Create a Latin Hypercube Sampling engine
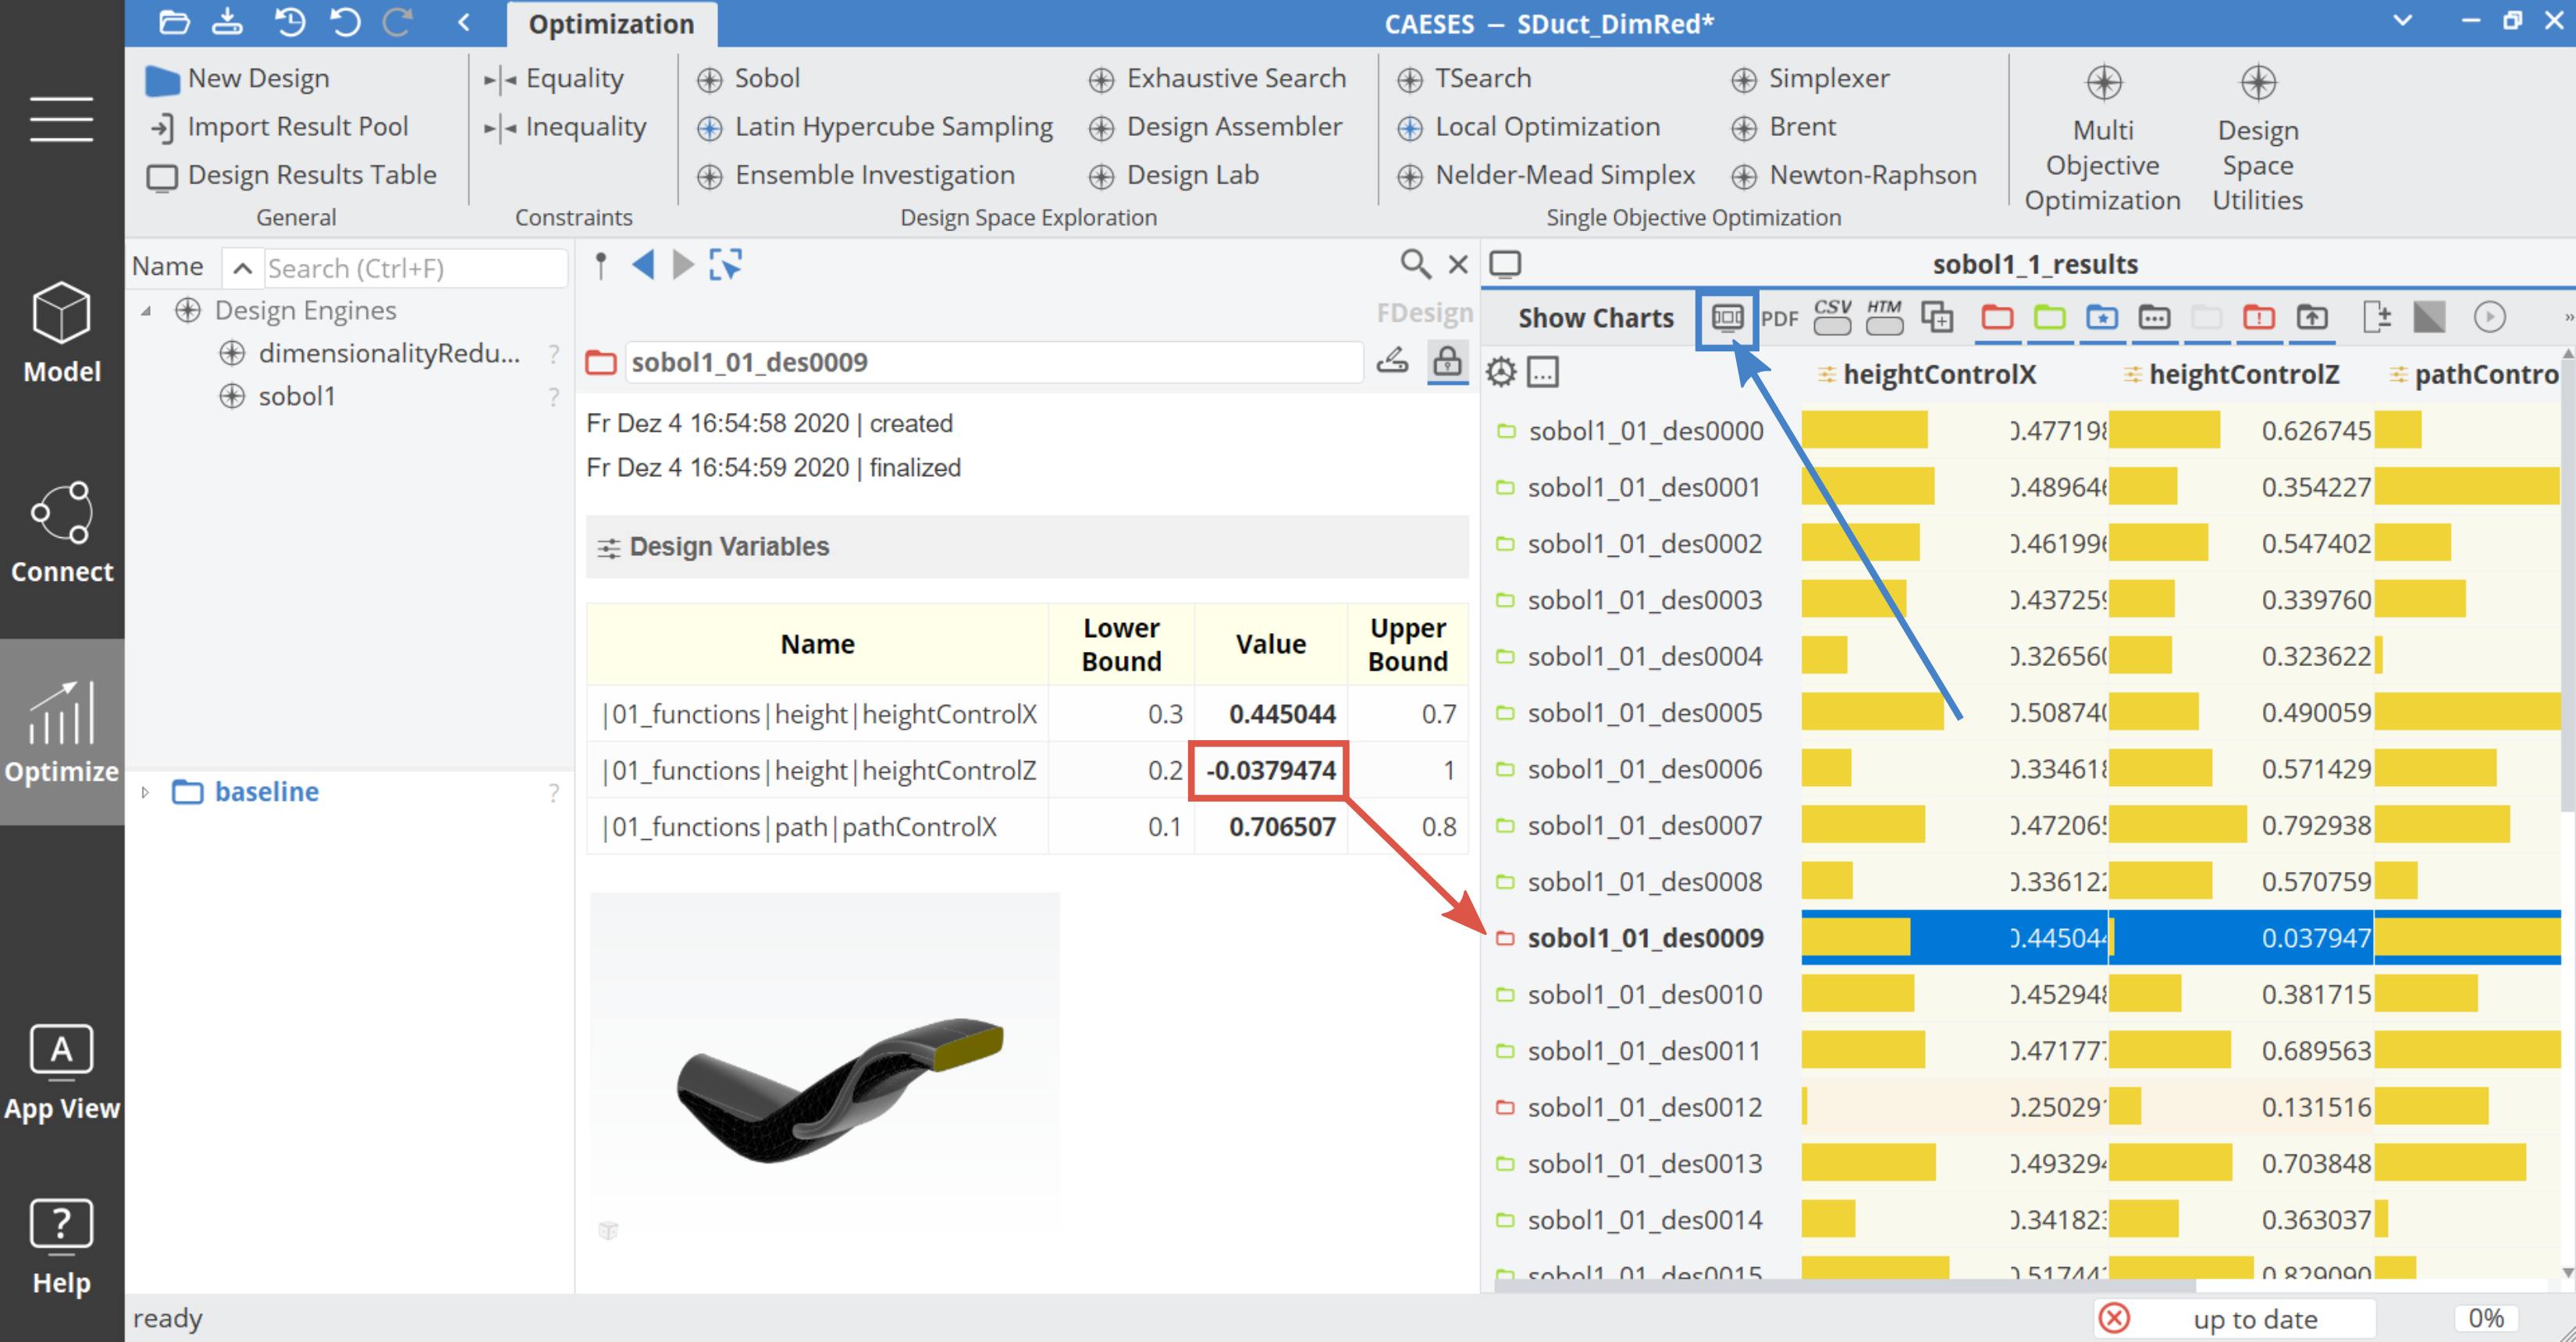This screenshot has height=1342, width=2576. pyautogui.click(x=875, y=127)
